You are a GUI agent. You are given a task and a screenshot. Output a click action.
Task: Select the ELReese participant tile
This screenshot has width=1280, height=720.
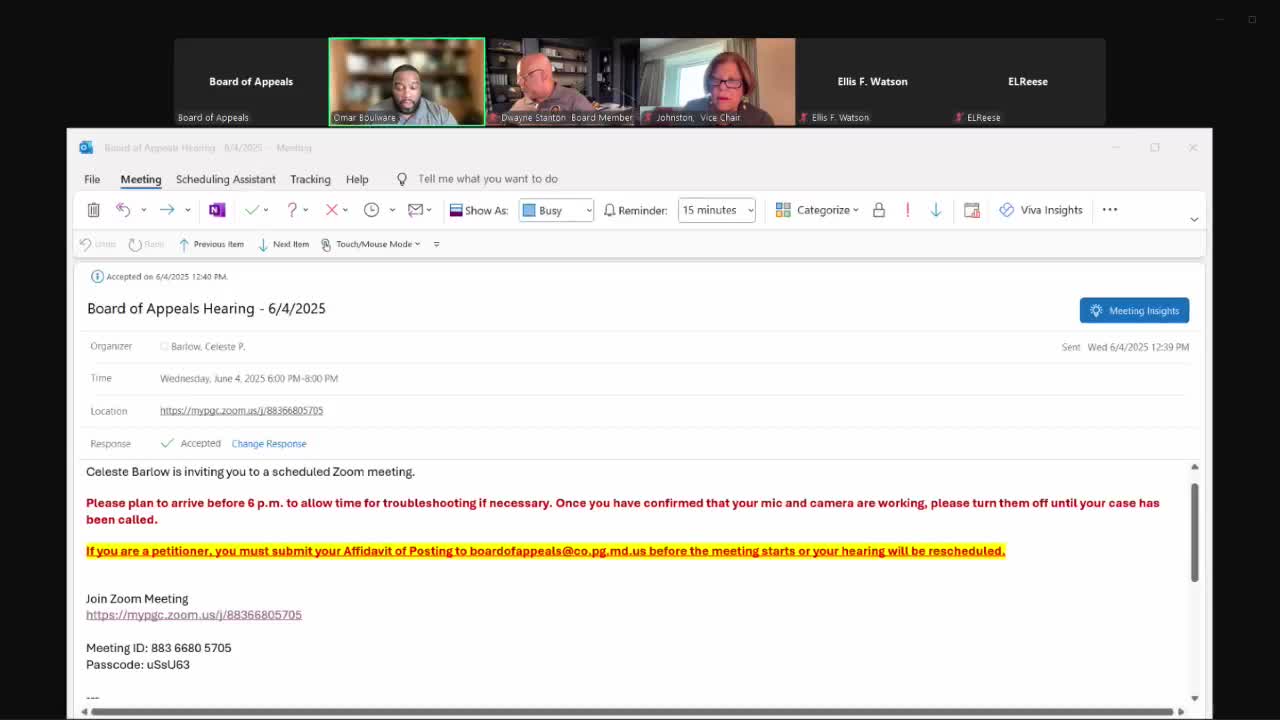[1028, 82]
